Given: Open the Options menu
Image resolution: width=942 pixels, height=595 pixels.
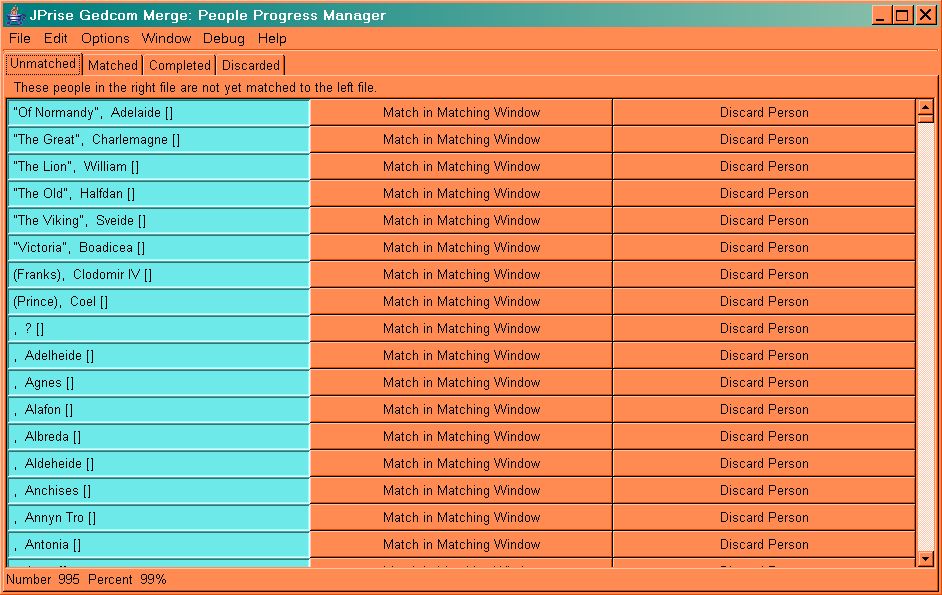Looking at the screenshot, I should tap(105, 38).
